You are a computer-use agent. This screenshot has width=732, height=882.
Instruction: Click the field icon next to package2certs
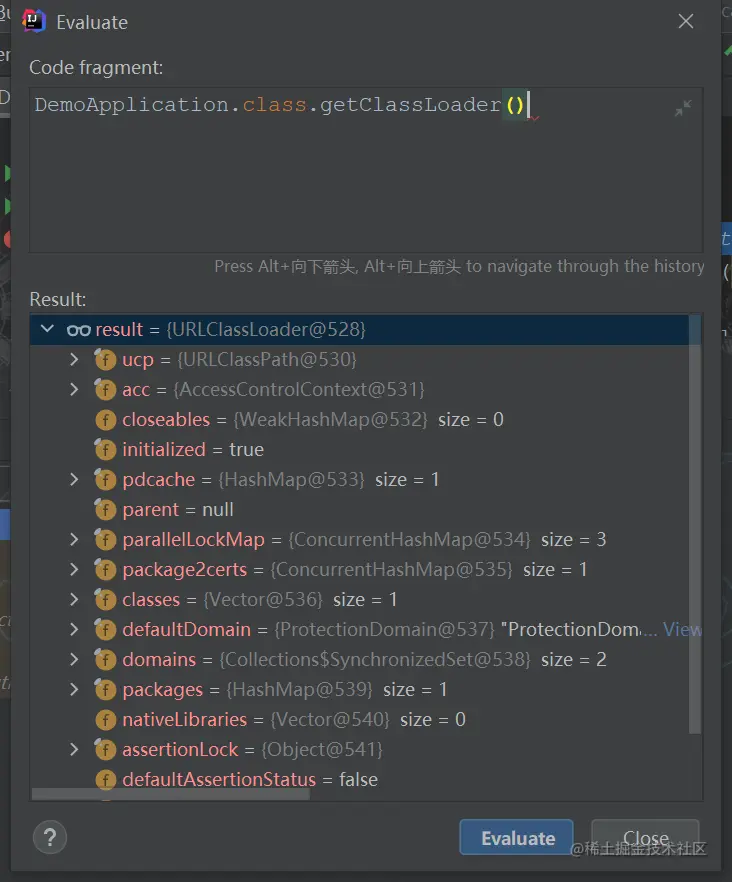pos(105,569)
